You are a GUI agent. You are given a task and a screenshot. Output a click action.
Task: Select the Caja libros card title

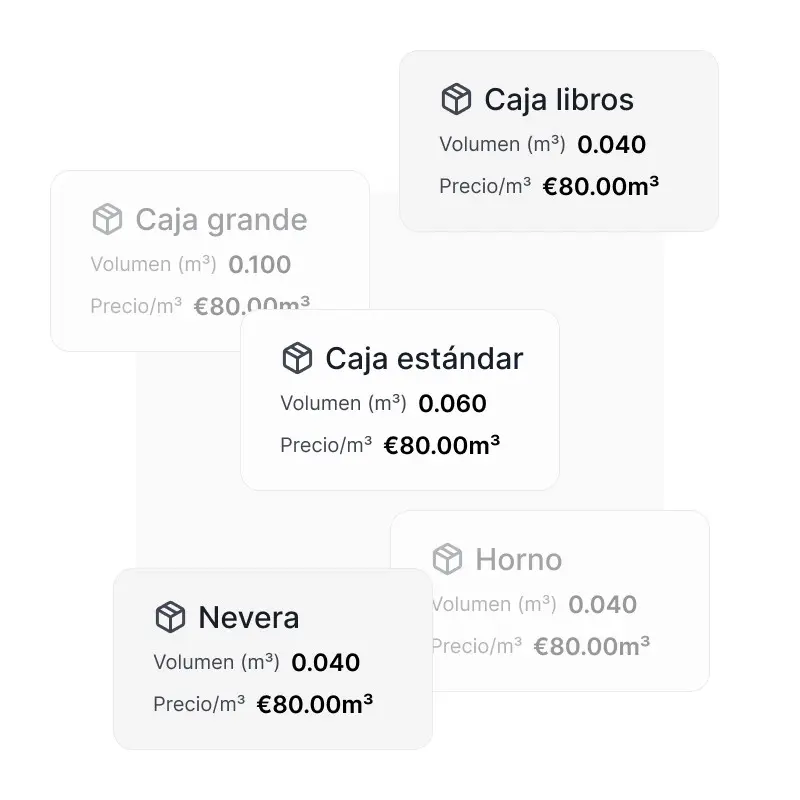558,99
